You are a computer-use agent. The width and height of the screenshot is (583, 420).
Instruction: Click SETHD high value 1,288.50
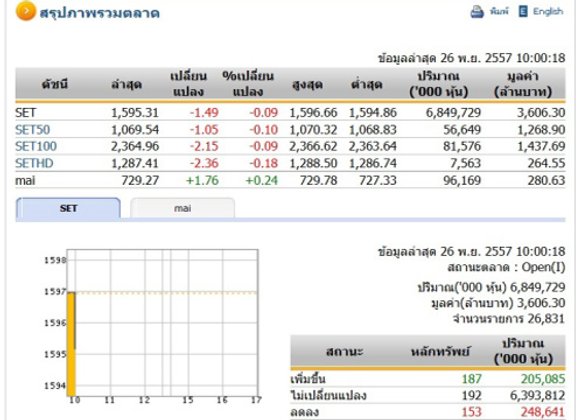tap(313, 163)
